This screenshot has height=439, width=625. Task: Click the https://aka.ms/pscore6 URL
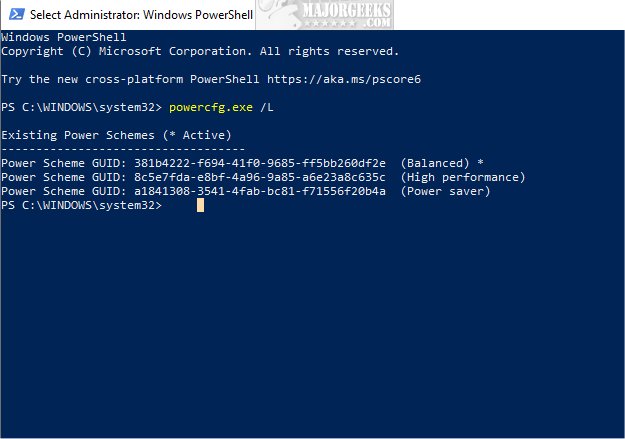[x=344, y=79]
